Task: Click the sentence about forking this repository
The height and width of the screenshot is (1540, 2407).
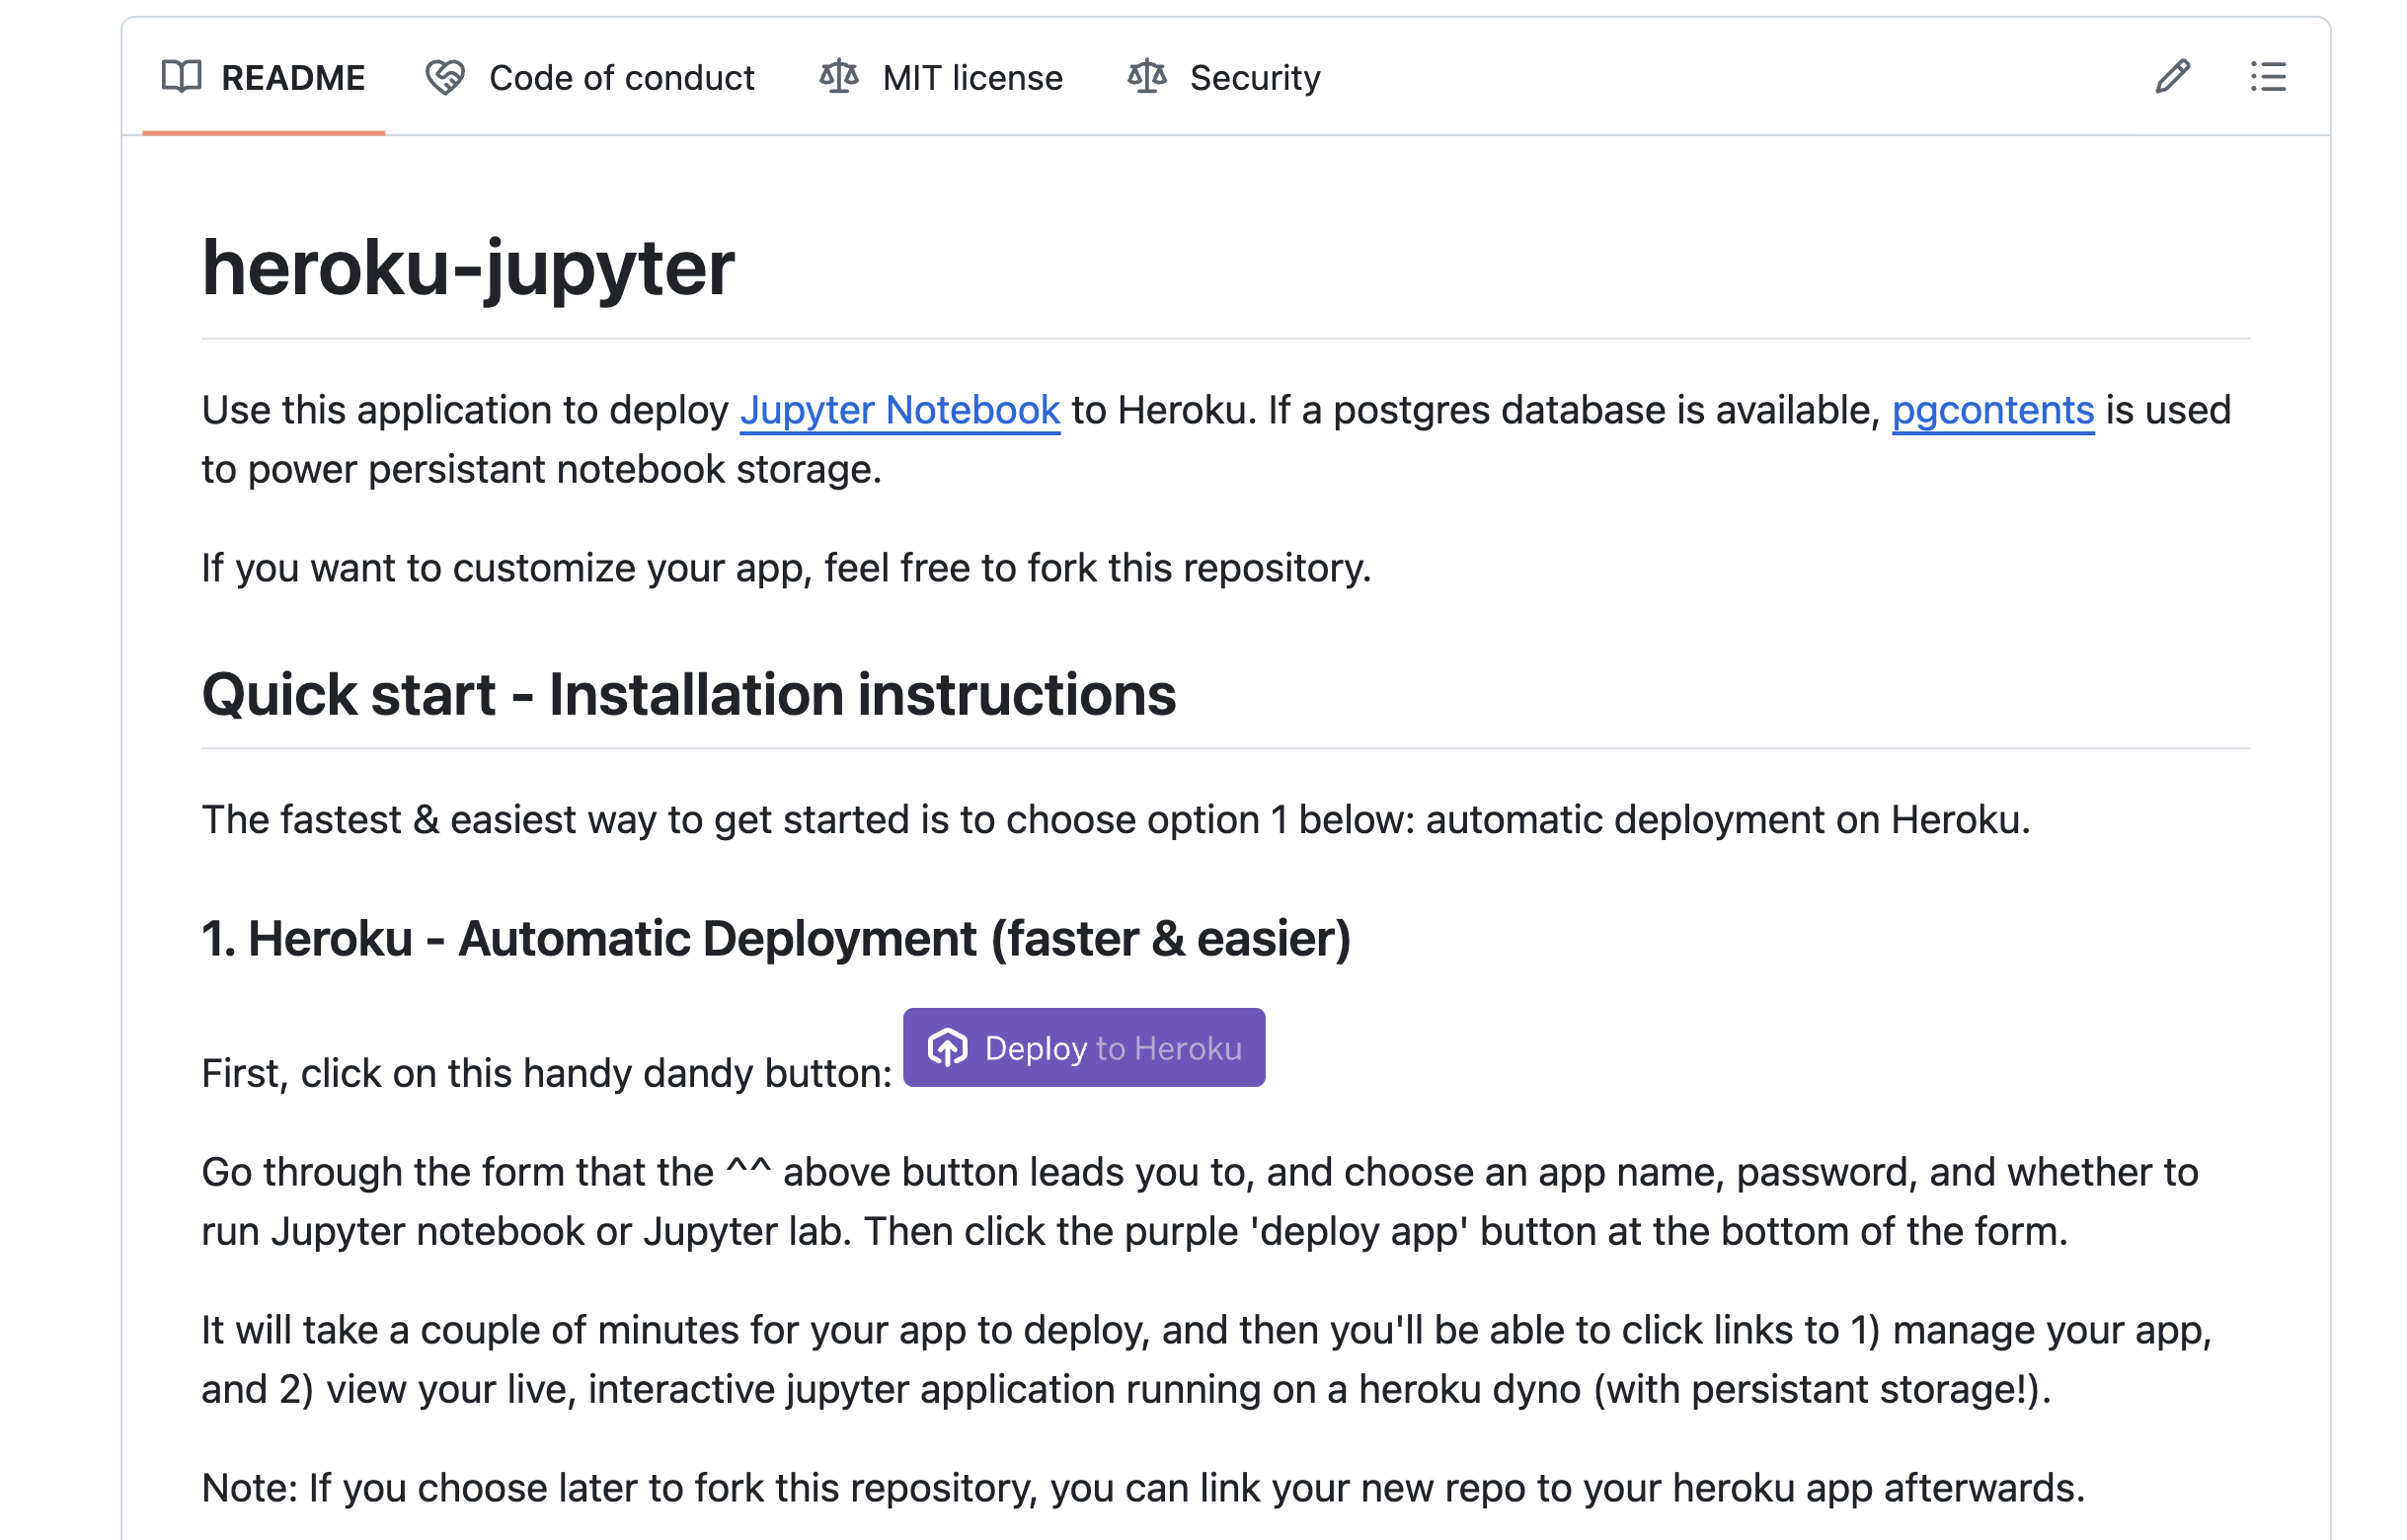Action: click(786, 568)
